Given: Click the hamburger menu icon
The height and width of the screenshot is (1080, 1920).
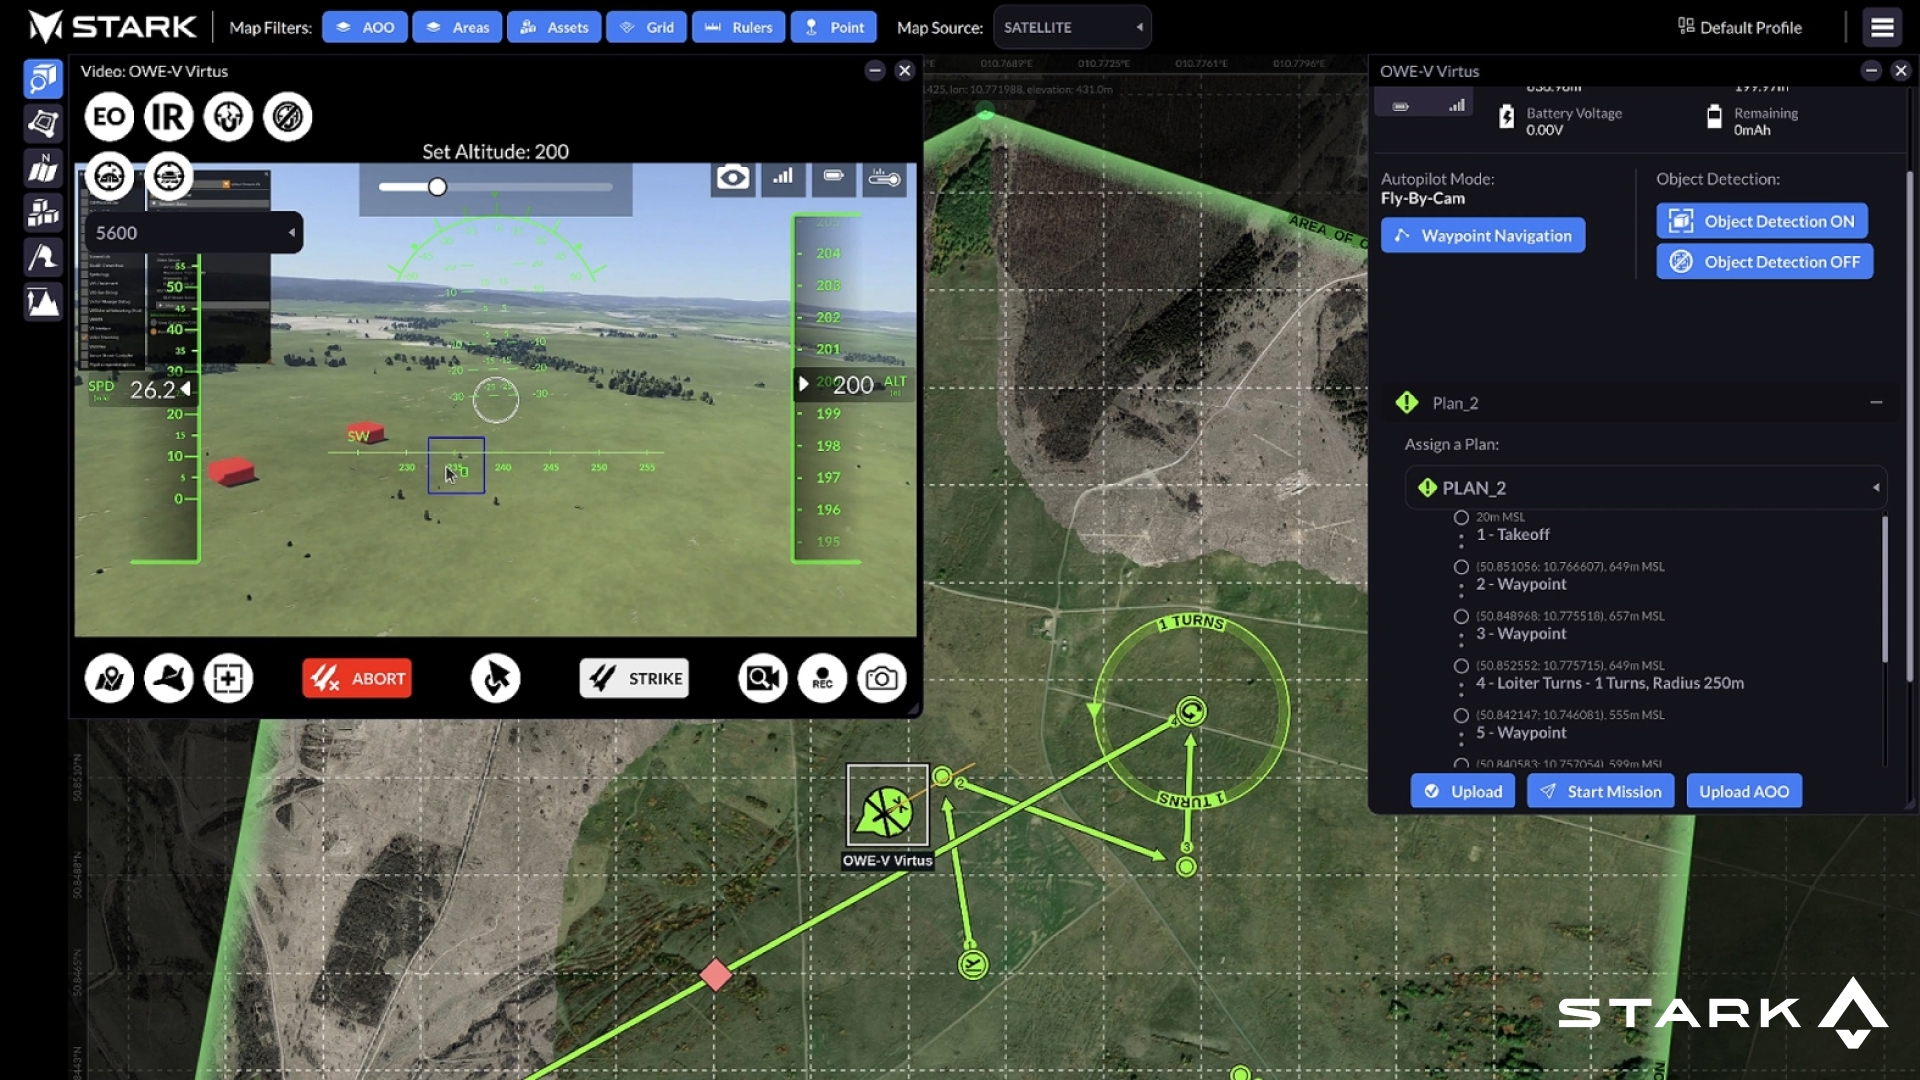Looking at the screenshot, I should coord(1882,27).
